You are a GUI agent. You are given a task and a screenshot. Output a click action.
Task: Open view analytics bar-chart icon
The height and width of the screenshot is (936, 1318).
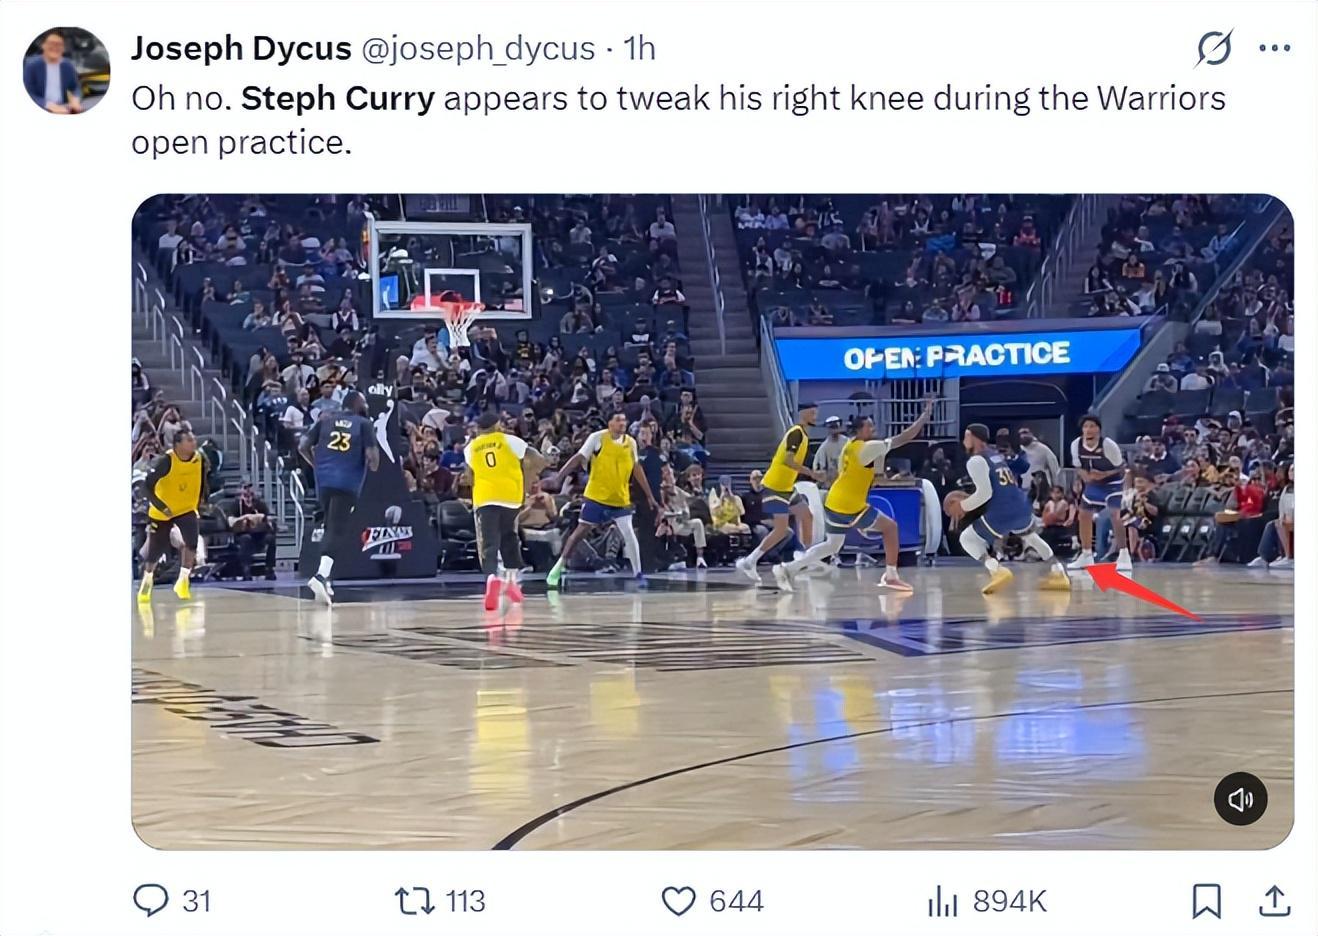pos(942,900)
